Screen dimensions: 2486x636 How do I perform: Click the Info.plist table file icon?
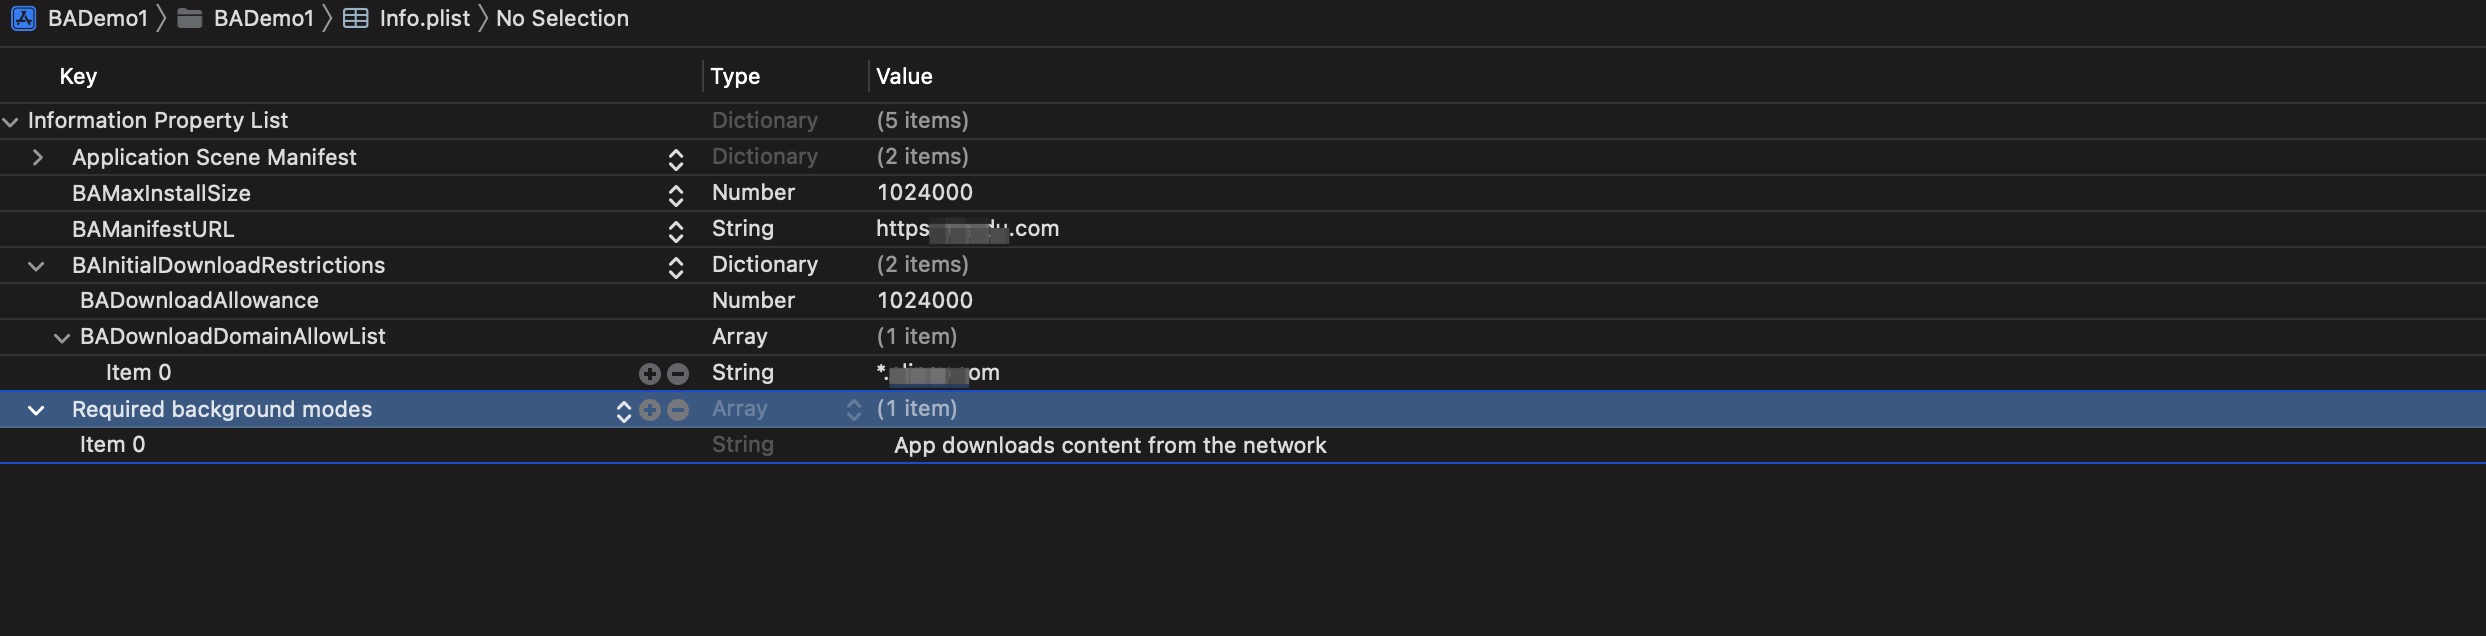coord(355,18)
